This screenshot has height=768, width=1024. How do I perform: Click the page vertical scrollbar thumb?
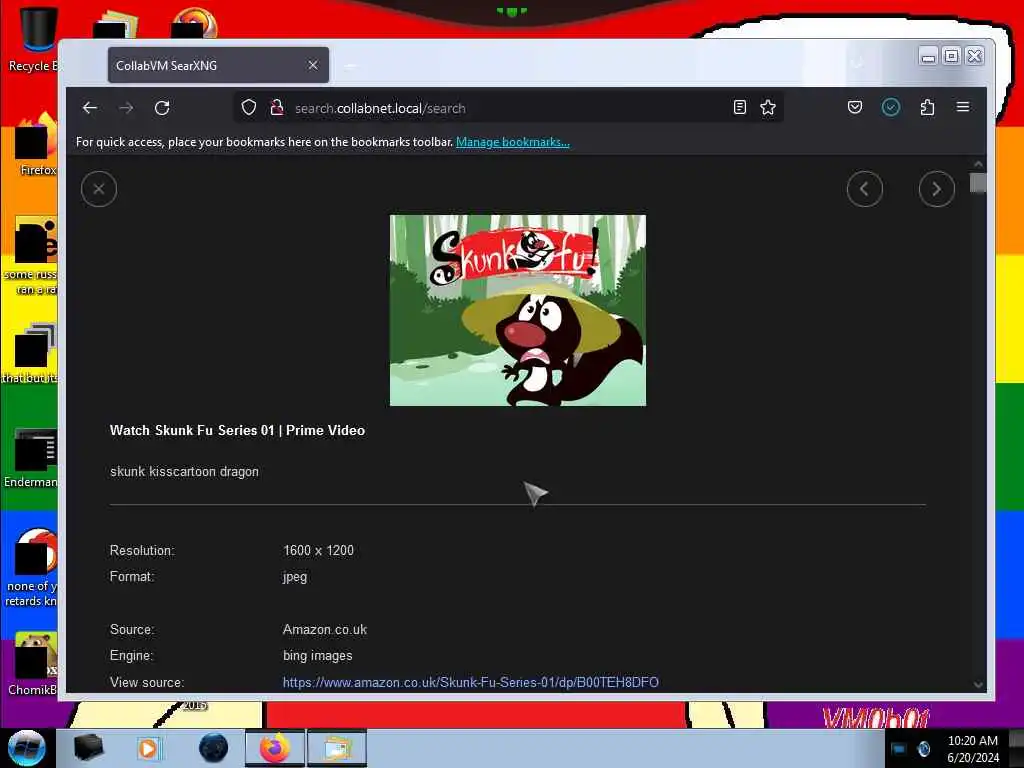pos(978,183)
